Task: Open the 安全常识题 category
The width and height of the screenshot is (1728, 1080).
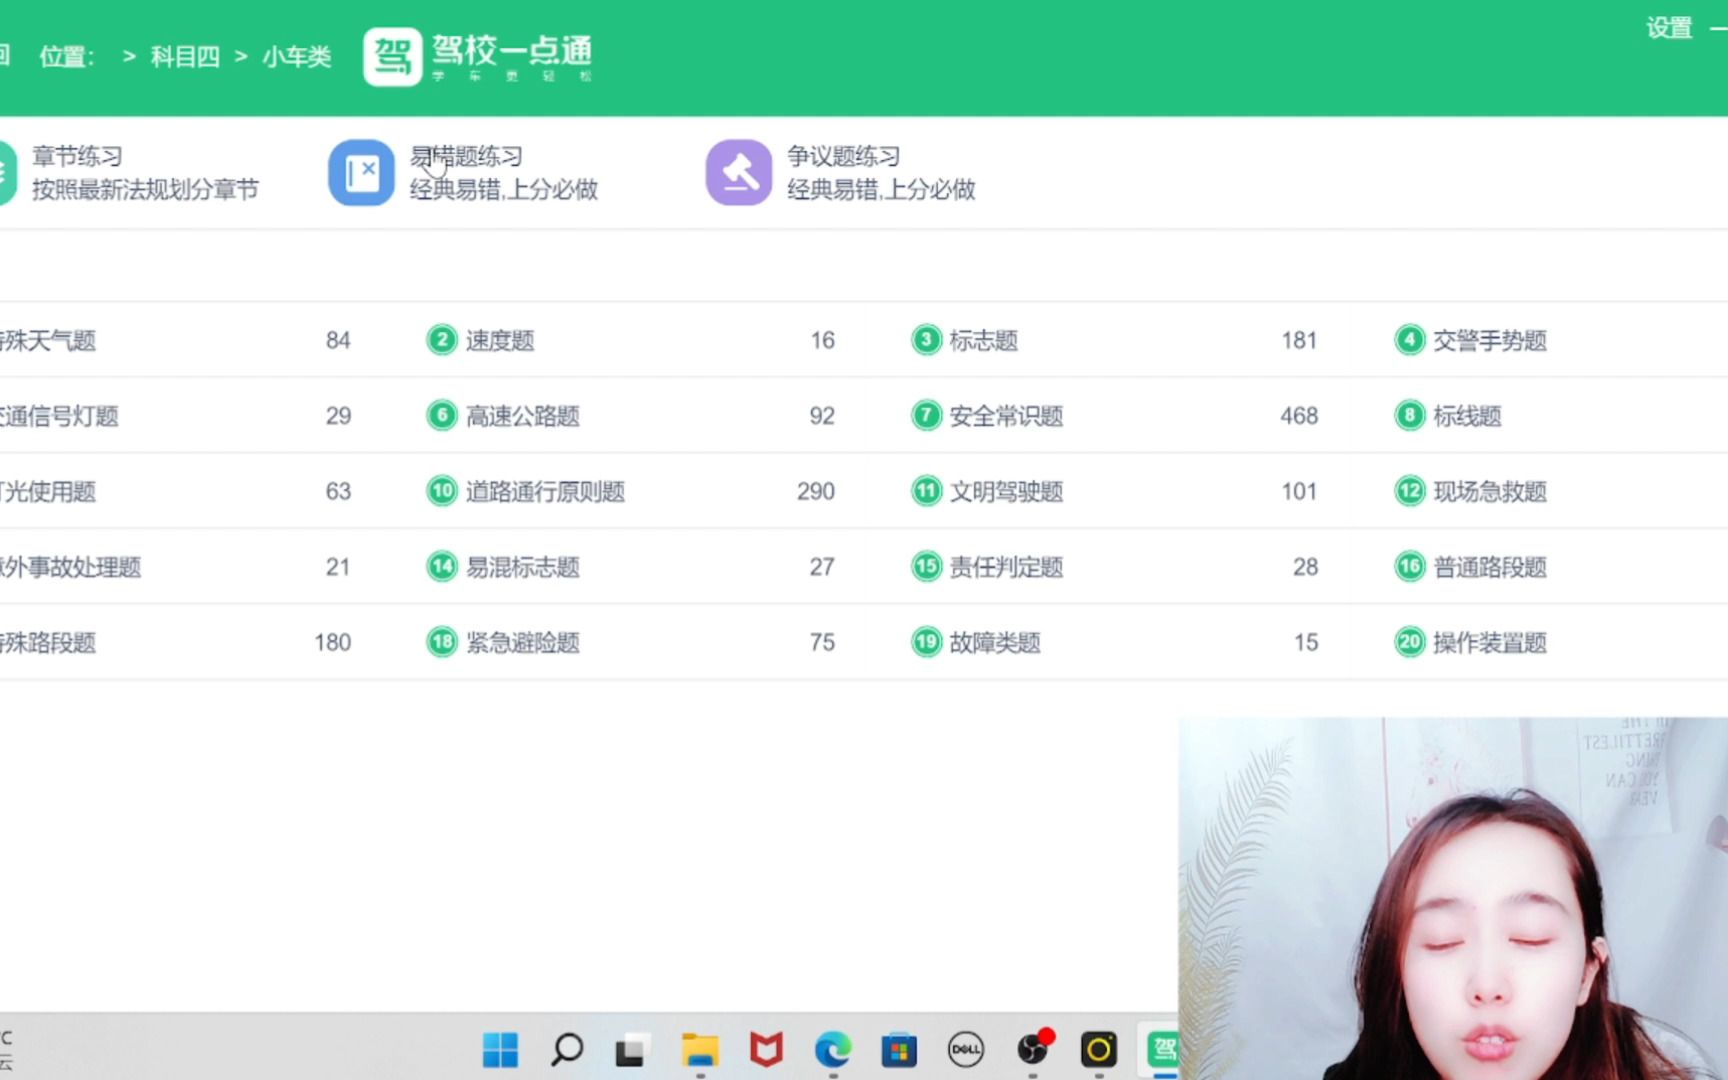Action: point(1007,415)
